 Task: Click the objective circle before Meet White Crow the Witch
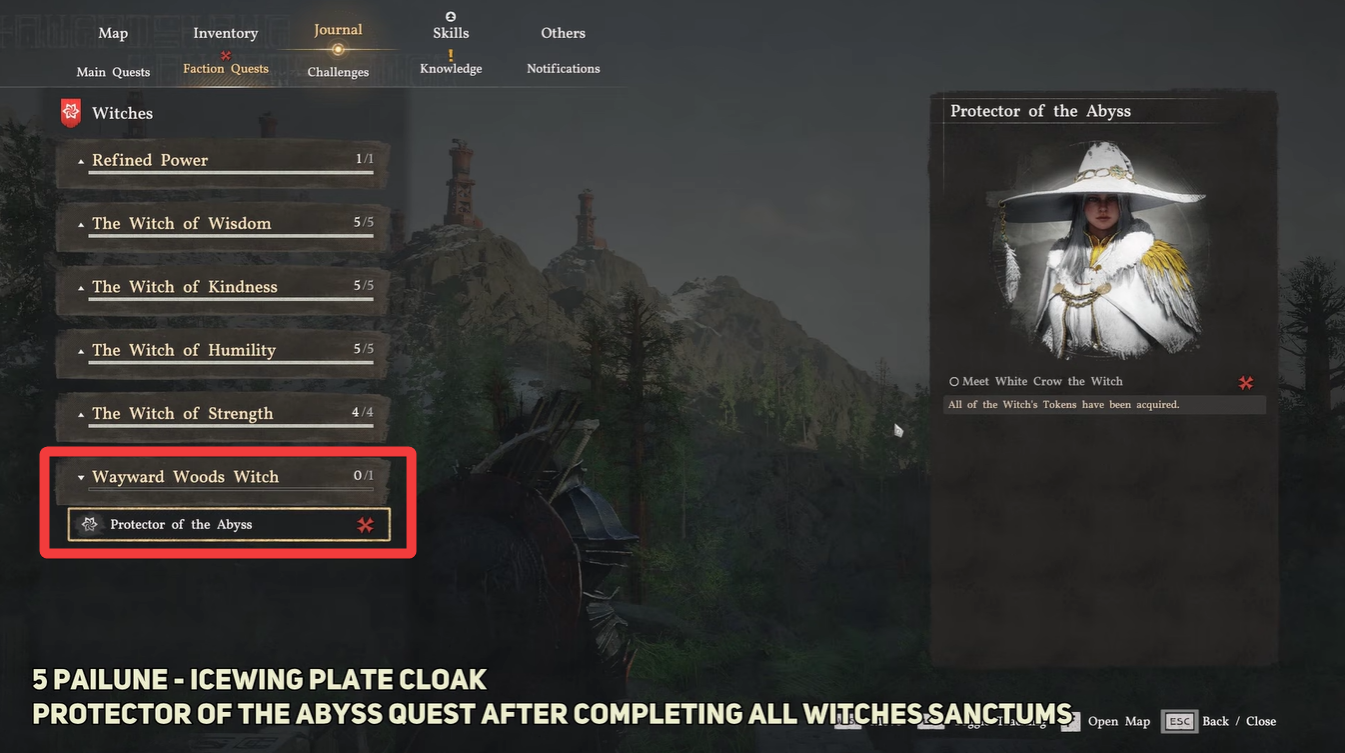(954, 382)
